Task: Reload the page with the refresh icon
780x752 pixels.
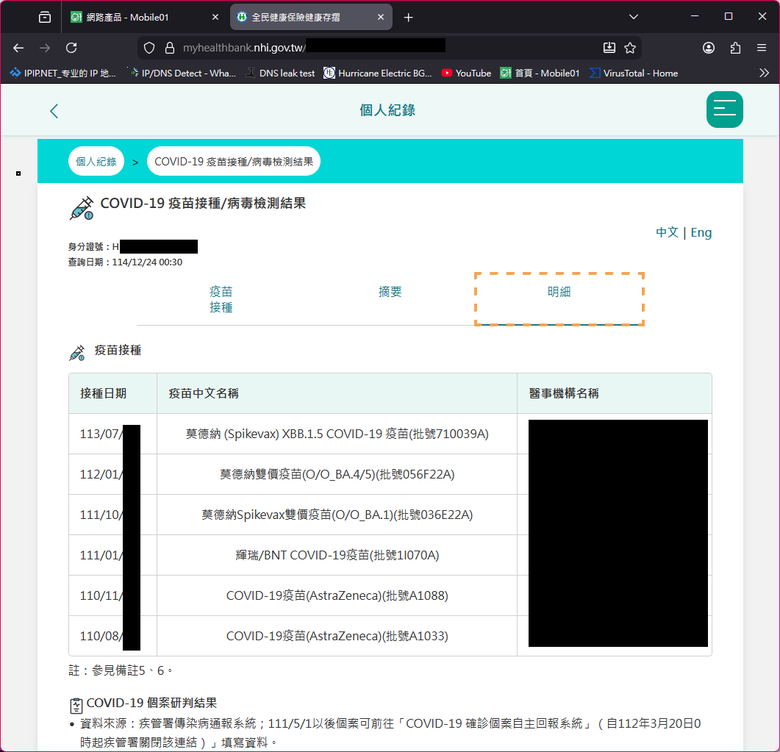Action: [x=71, y=48]
